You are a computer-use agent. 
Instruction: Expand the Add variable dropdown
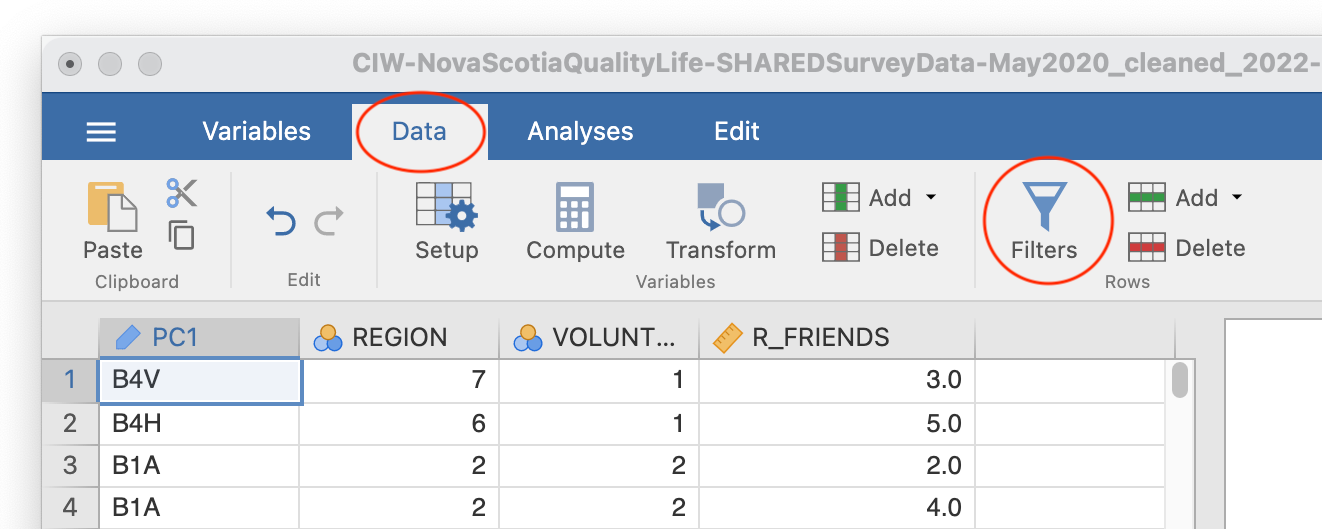[x=880, y=198]
